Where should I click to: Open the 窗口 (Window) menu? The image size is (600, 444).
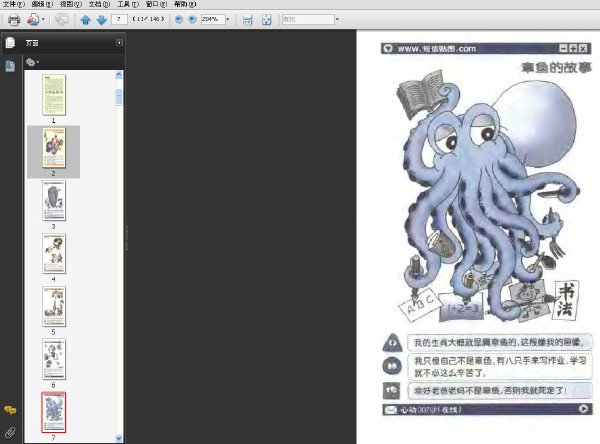point(156,4)
